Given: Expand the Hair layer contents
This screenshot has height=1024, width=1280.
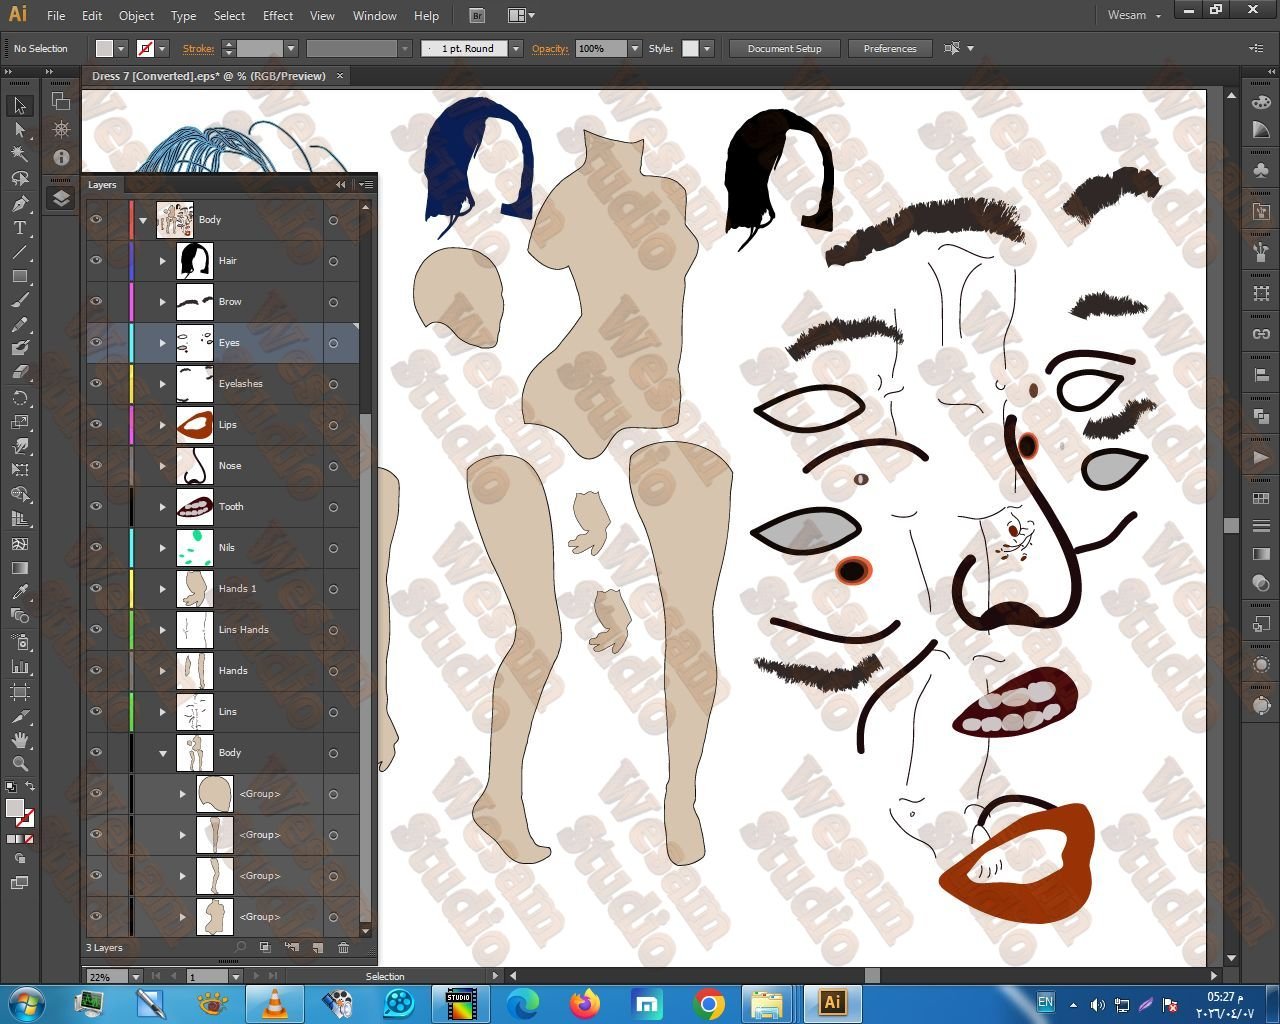Looking at the screenshot, I should [x=163, y=261].
